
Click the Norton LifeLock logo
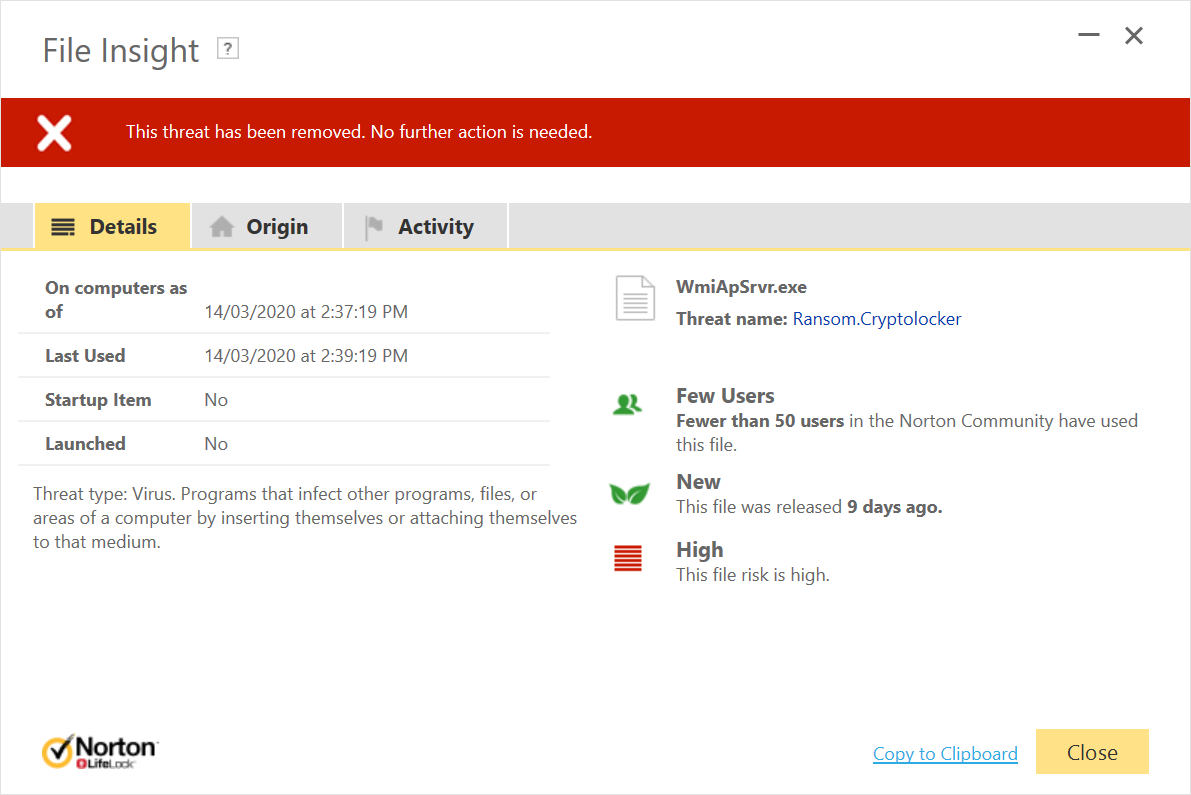pos(99,752)
